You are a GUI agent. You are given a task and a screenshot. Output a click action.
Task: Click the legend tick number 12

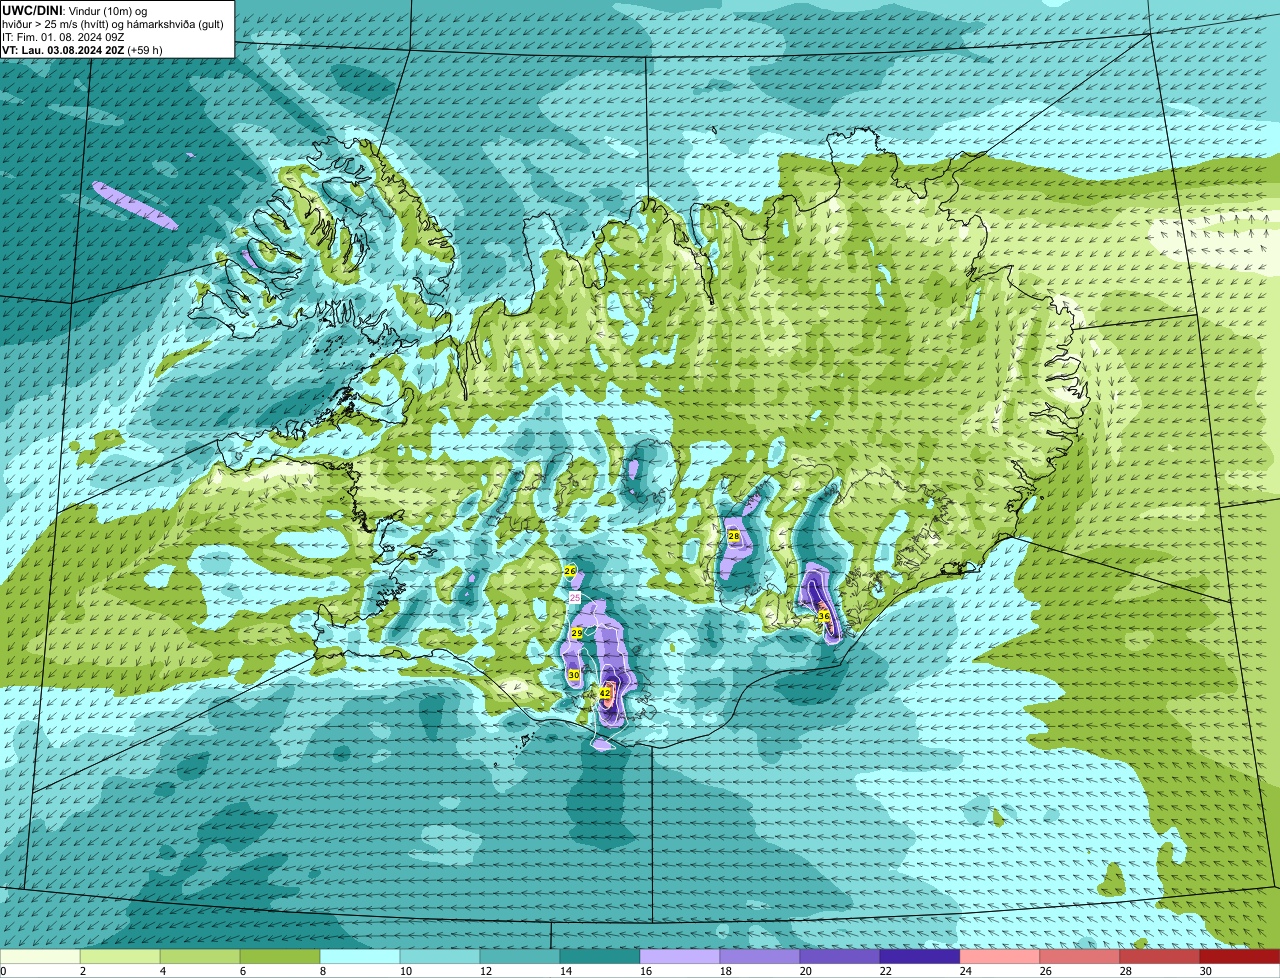coord(486,971)
